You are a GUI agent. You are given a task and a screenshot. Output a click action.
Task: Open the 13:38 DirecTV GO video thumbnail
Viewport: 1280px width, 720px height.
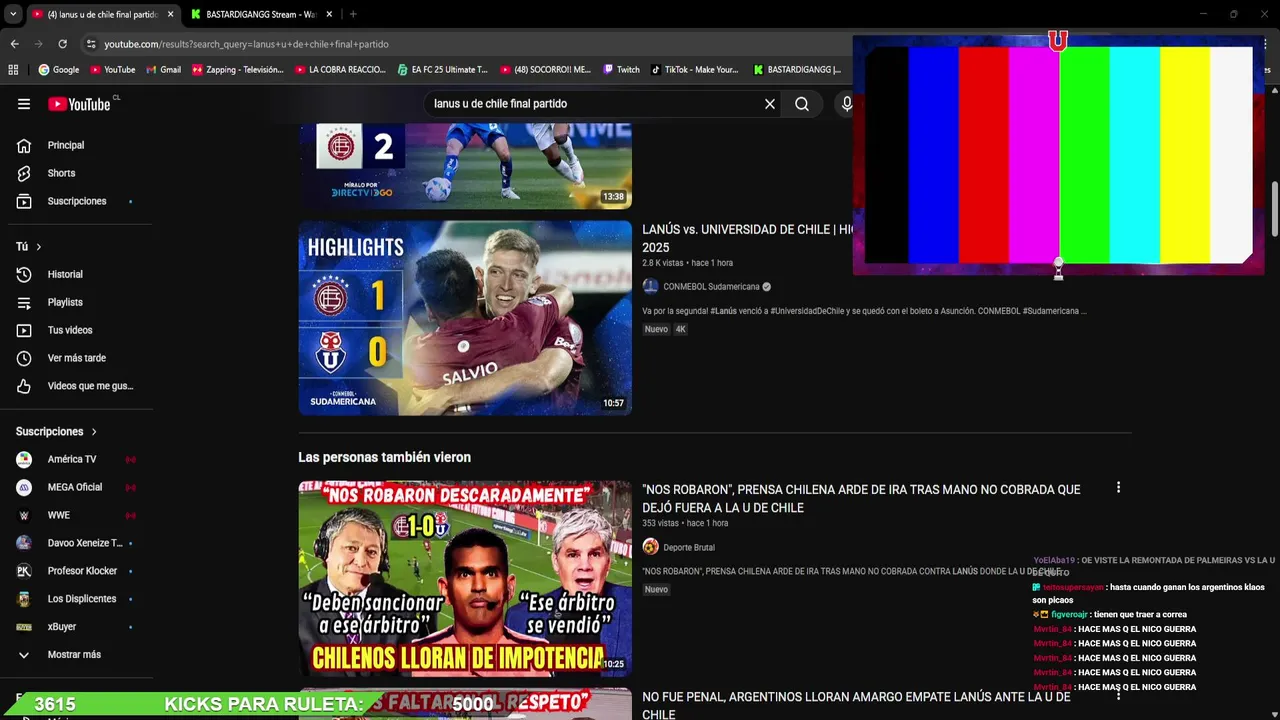click(465, 166)
